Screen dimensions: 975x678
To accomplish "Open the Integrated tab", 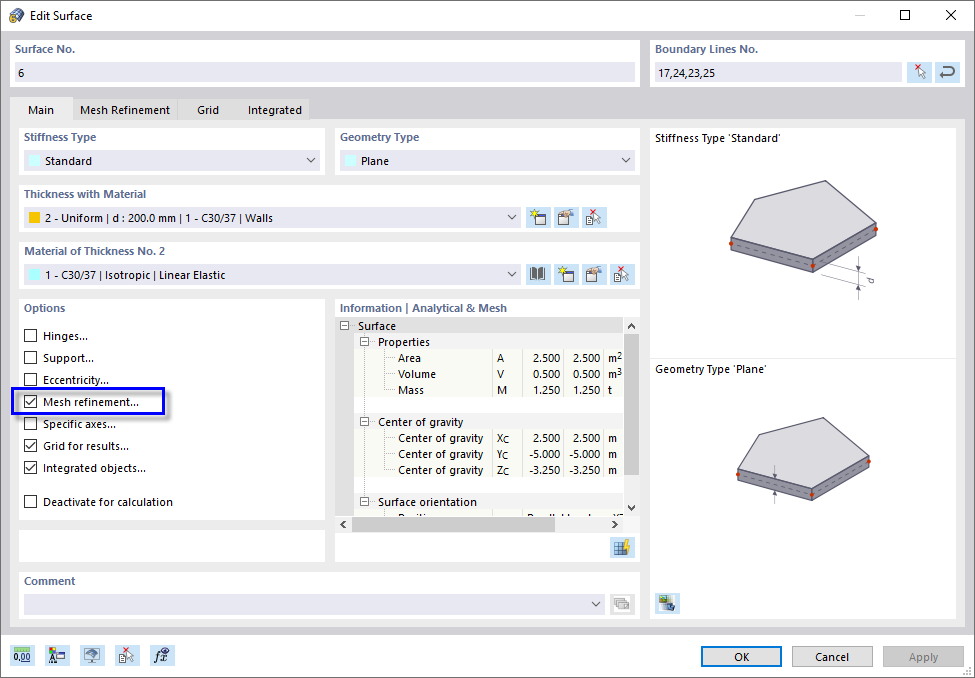I will point(274,110).
